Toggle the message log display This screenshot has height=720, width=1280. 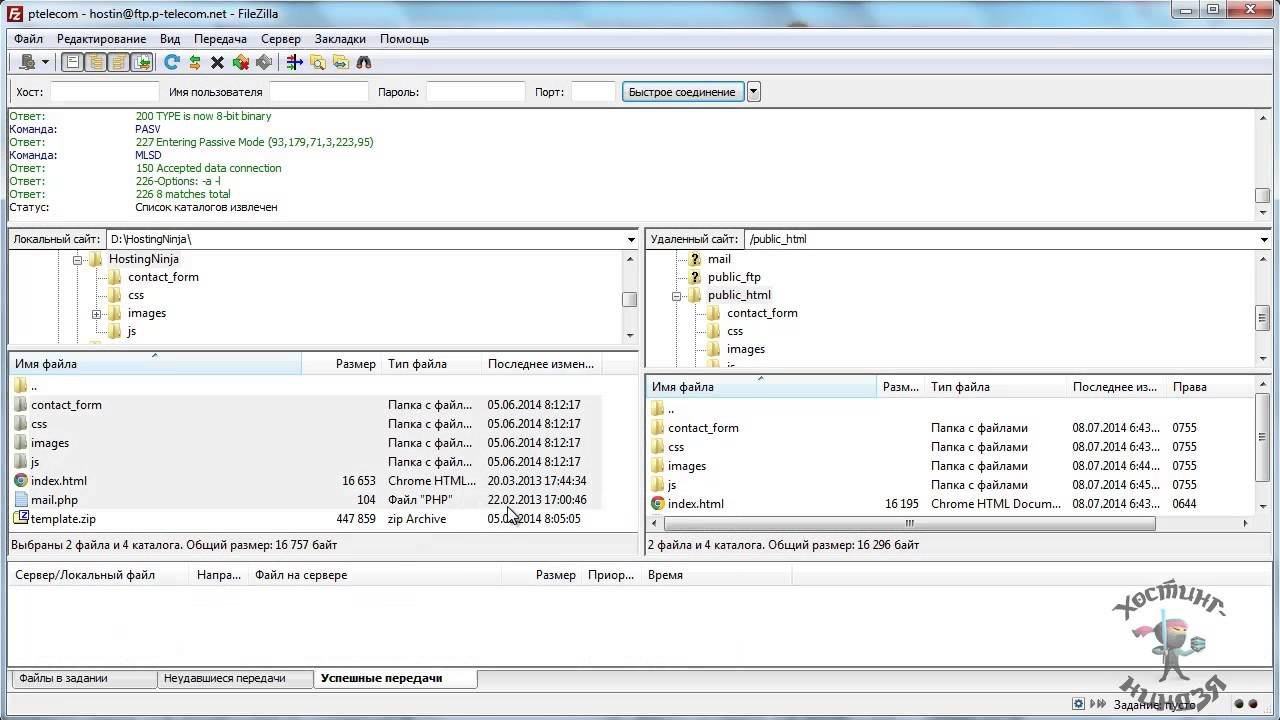[x=73, y=62]
